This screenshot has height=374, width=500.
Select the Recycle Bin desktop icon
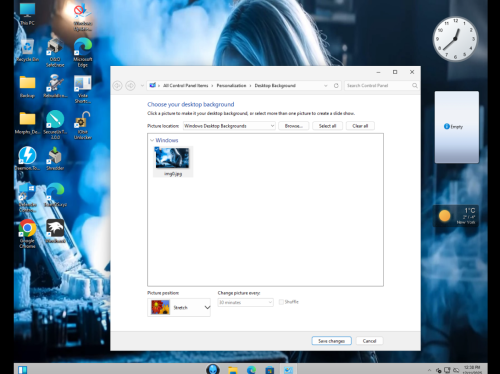tap(27, 50)
